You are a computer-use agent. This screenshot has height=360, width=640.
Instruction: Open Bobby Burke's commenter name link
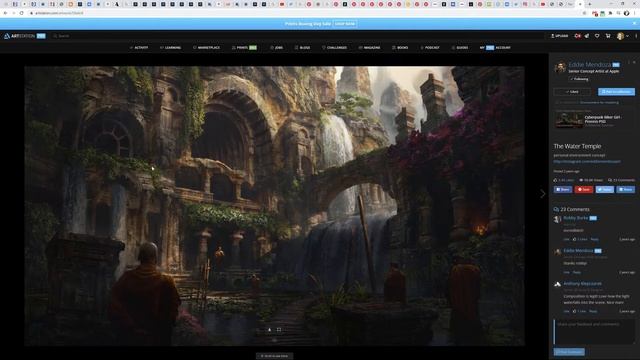coord(576,218)
